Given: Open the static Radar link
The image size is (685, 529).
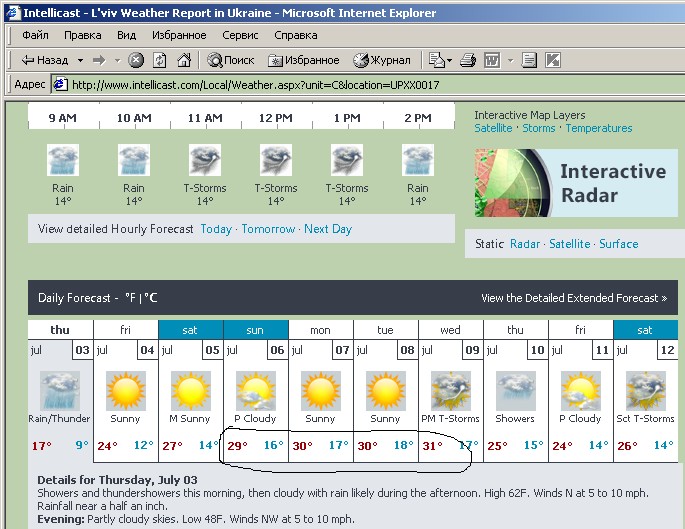Looking at the screenshot, I should point(525,244).
